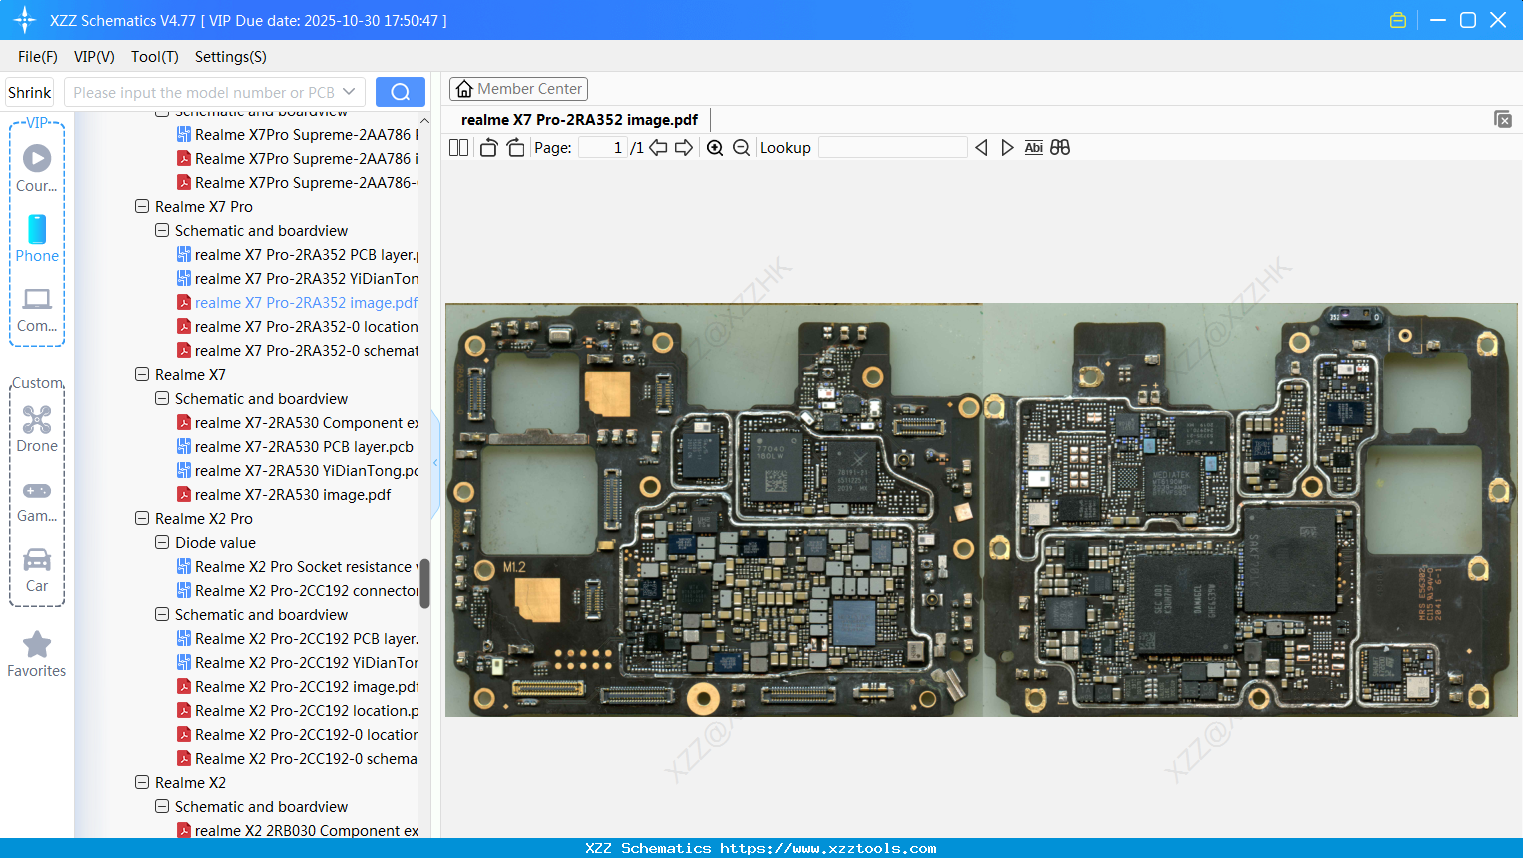The height and width of the screenshot is (858, 1523).
Task: Open the Courses section in sidebar
Action: (37, 168)
